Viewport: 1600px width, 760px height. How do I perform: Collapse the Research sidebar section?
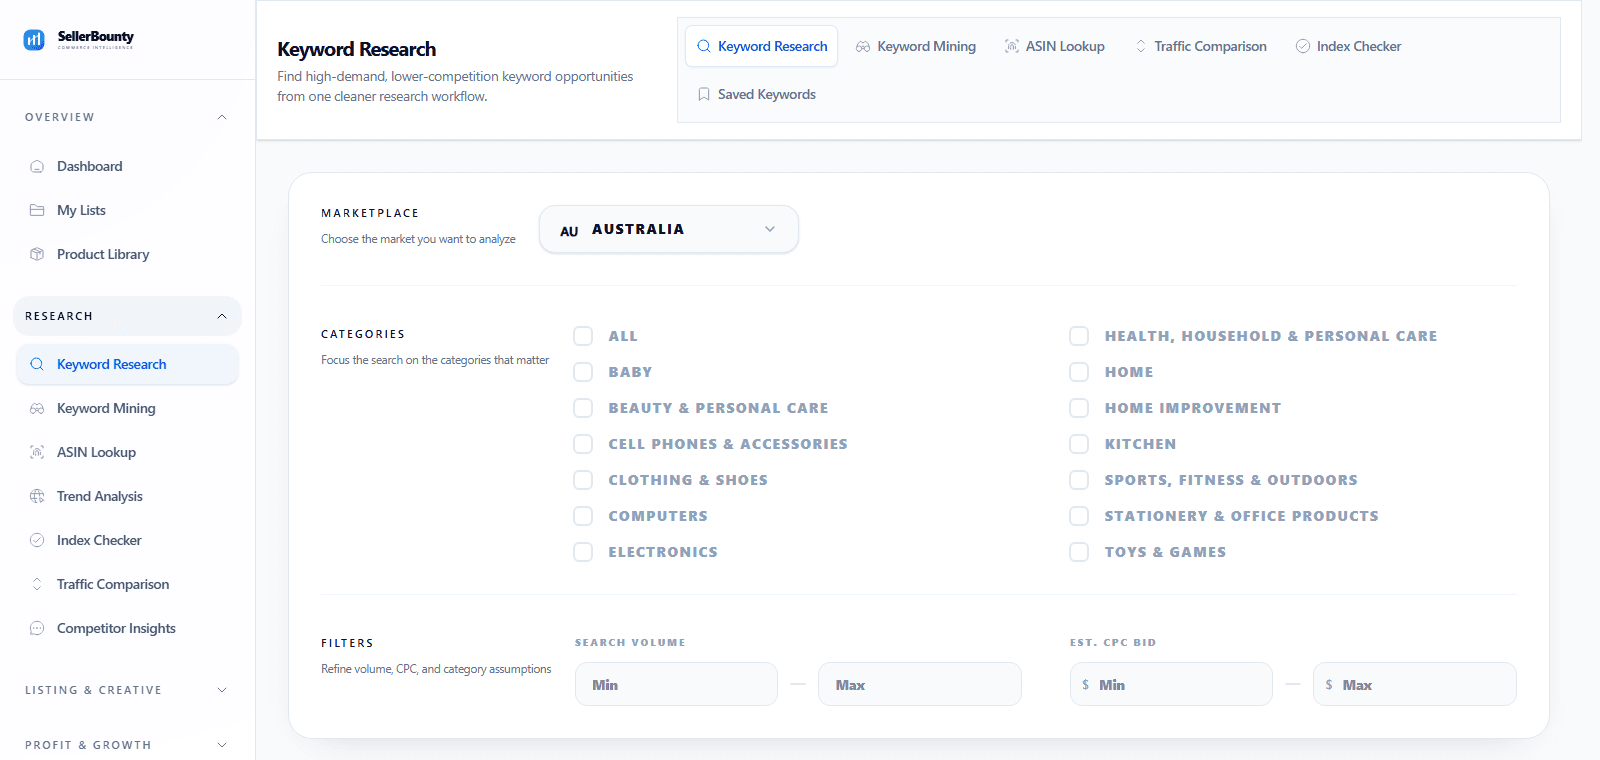pyautogui.click(x=127, y=316)
